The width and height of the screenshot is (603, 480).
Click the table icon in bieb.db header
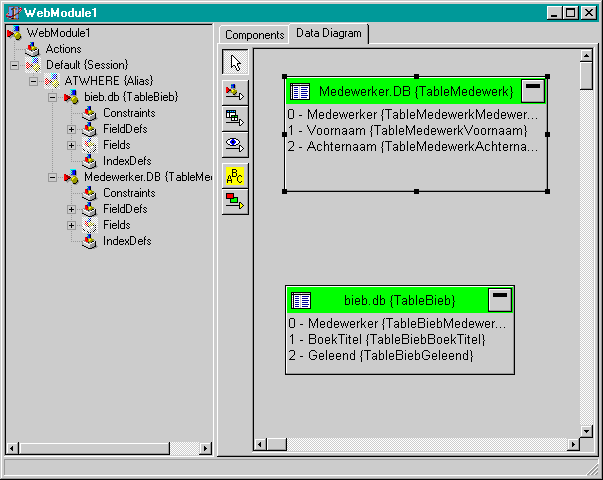pyautogui.click(x=301, y=300)
